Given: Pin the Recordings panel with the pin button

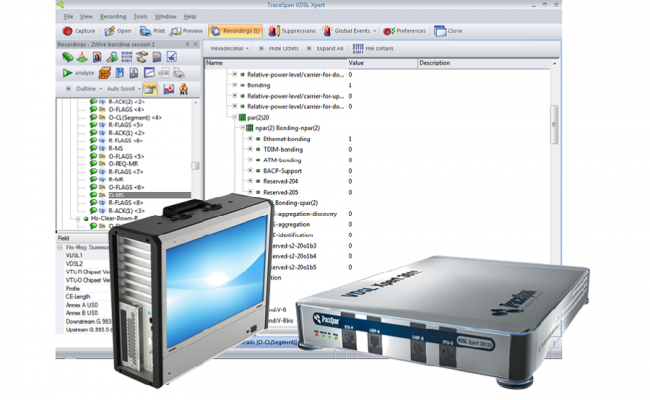Looking at the screenshot, I should [x=187, y=44].
